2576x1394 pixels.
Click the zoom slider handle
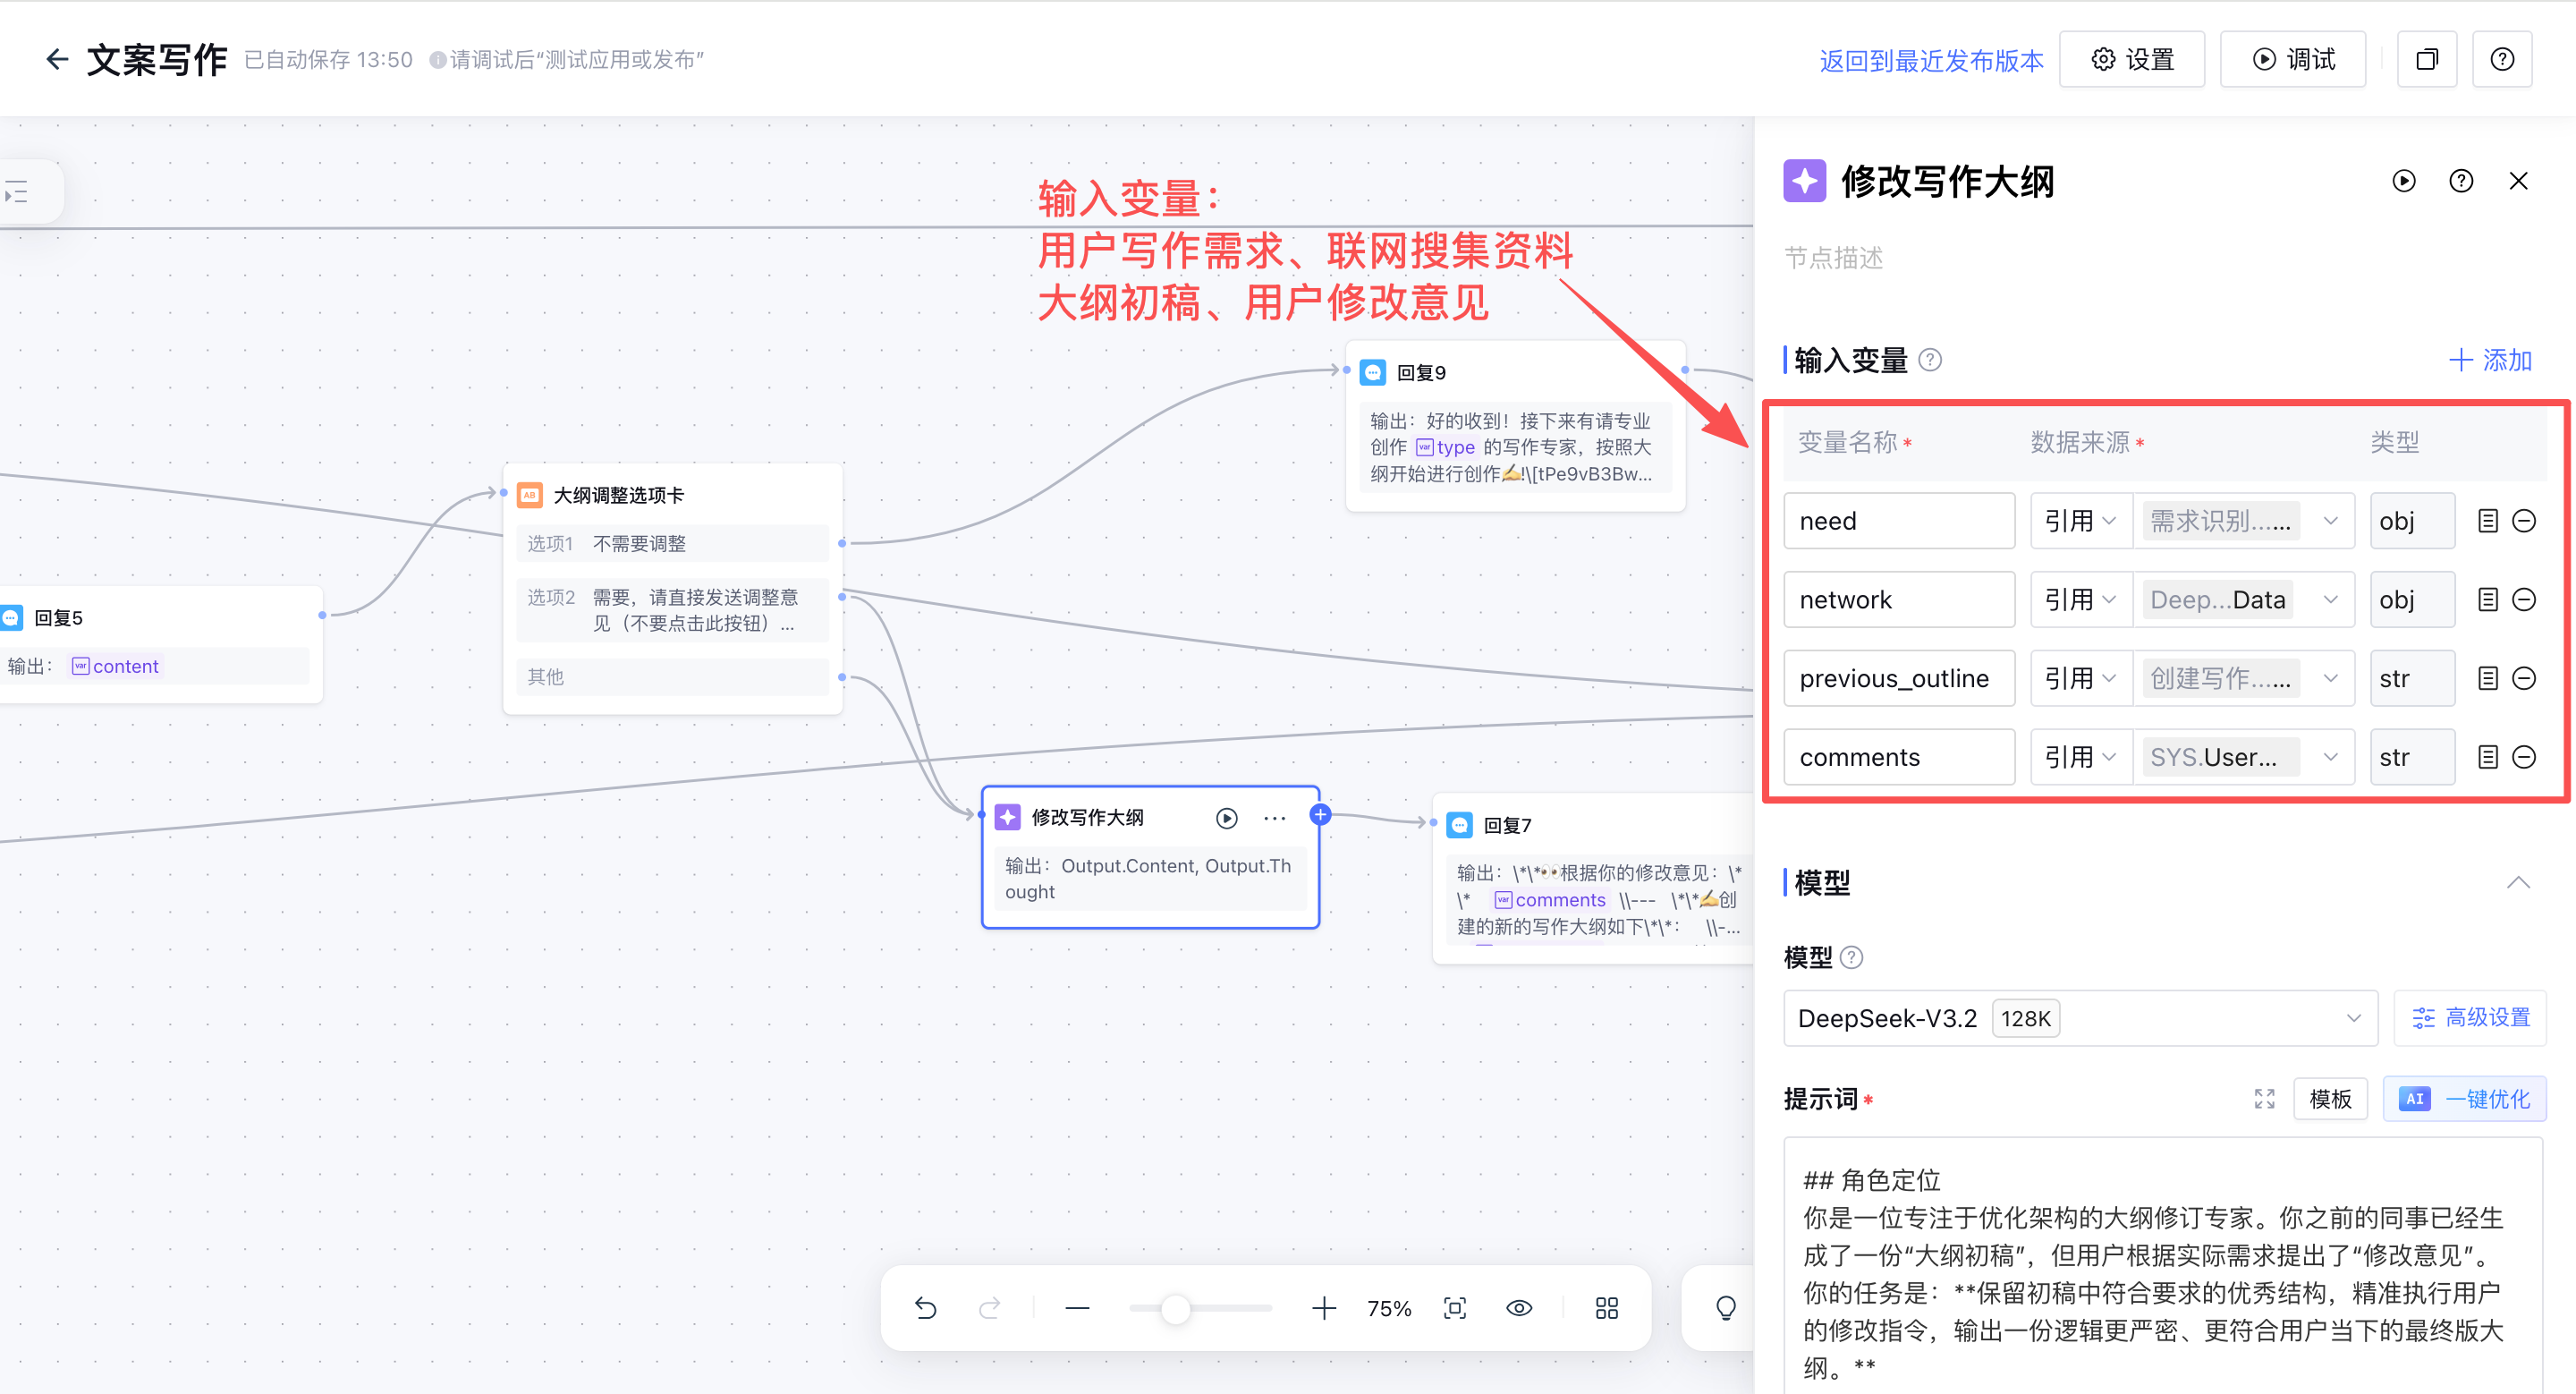pos(1175,1308)
